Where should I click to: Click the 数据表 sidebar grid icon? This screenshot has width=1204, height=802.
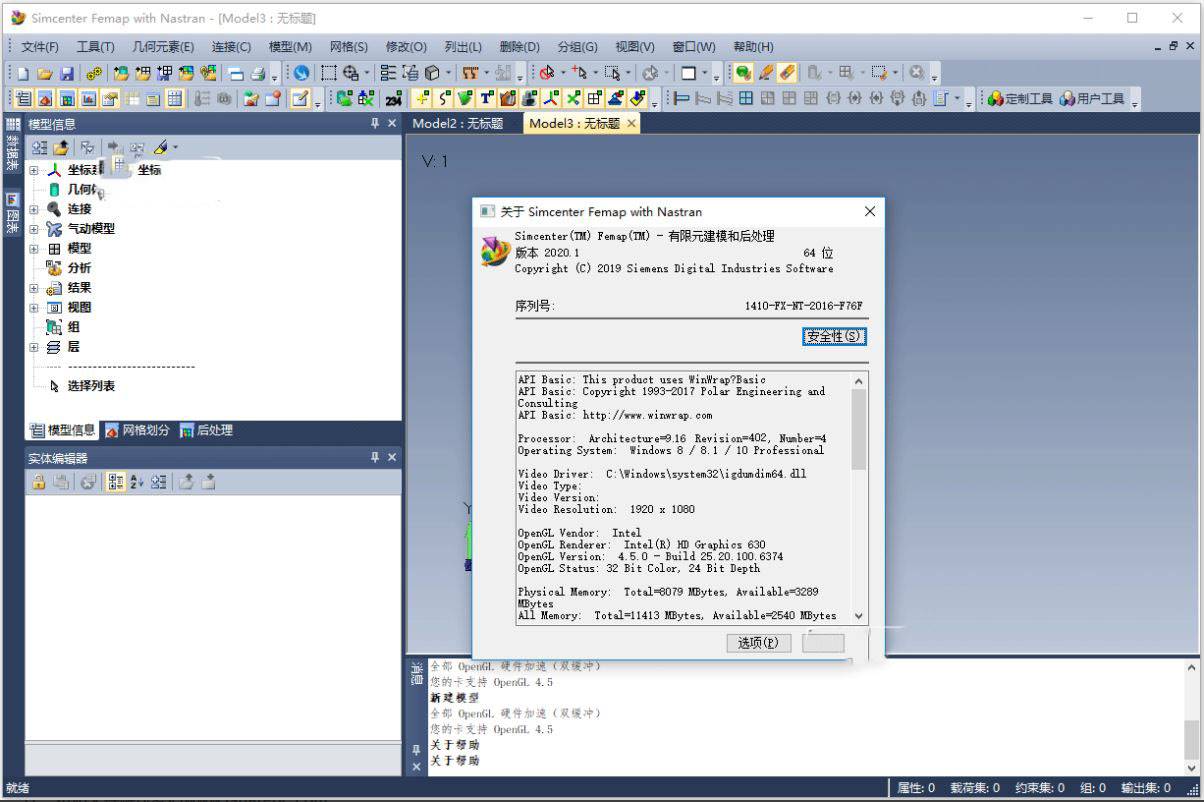[12, 124]
